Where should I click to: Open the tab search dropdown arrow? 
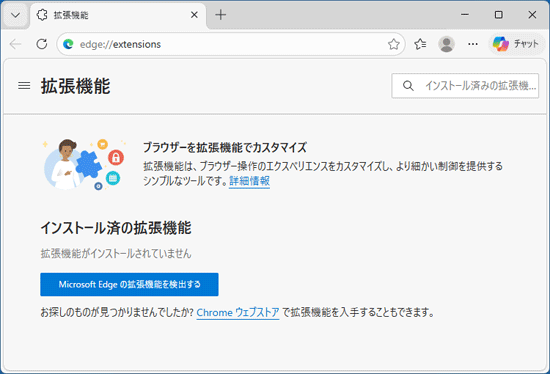point(15,15)
